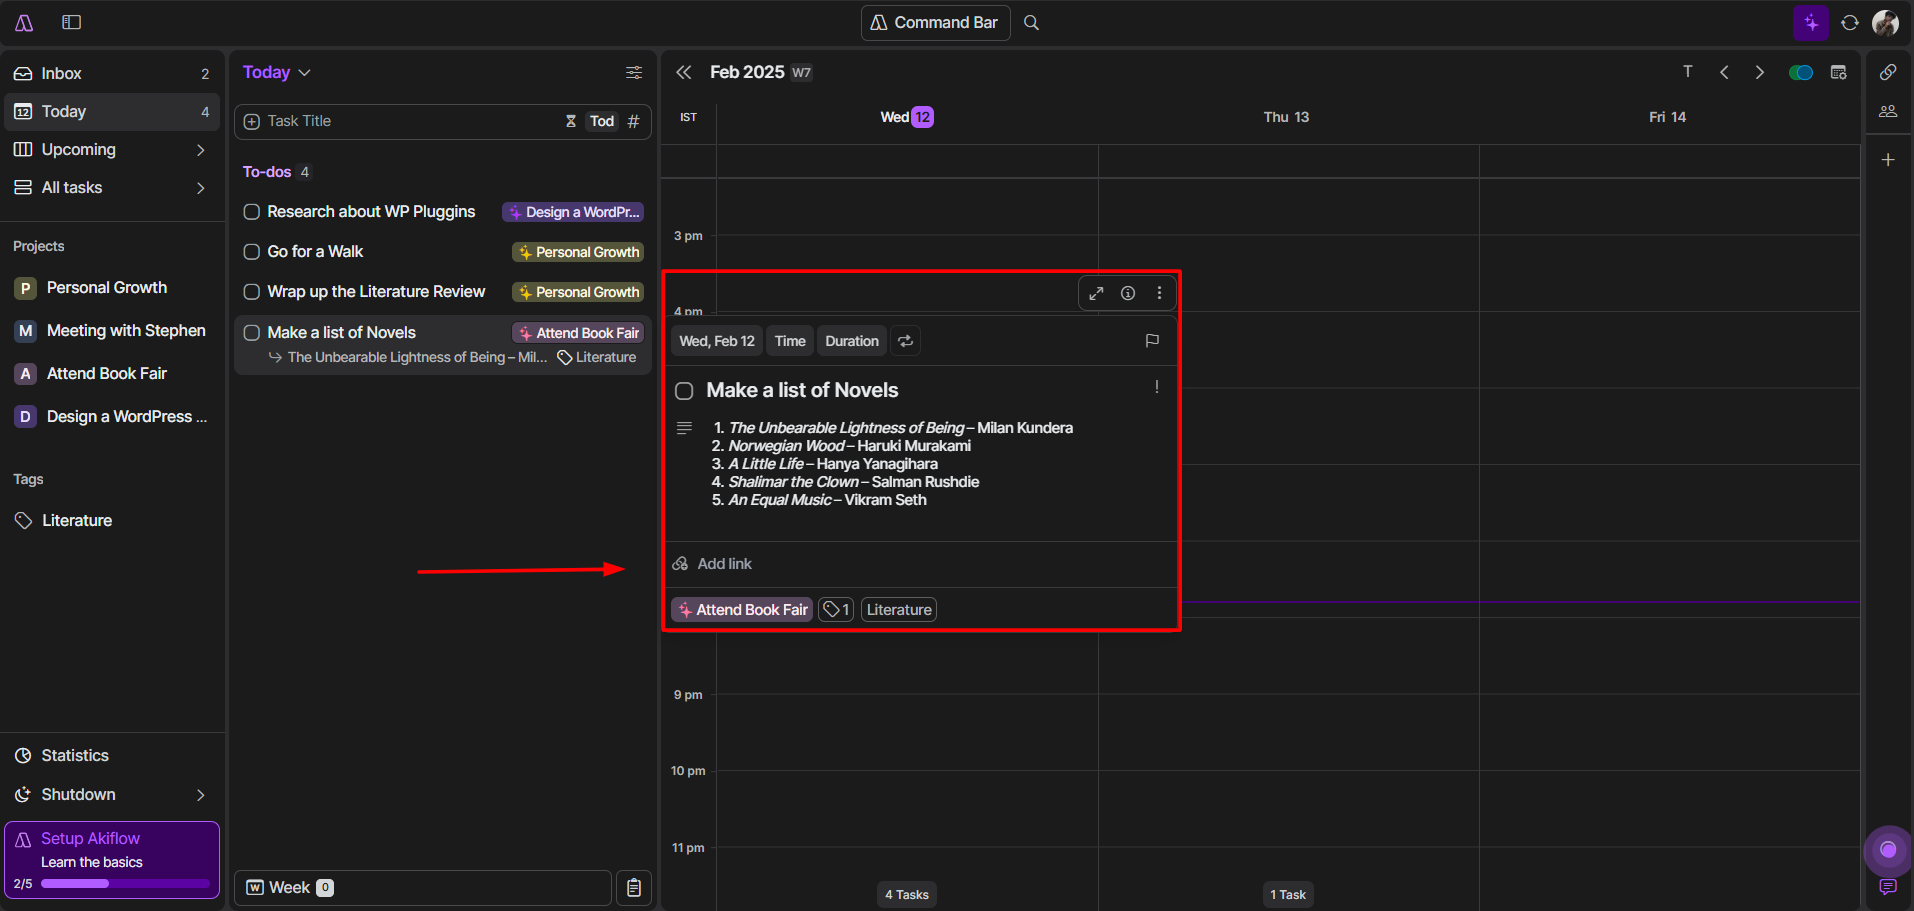Click the share link icon in right rail
Viewport: 1914px width, 911px height.
pyautogui.click(x=1888, y=72)
